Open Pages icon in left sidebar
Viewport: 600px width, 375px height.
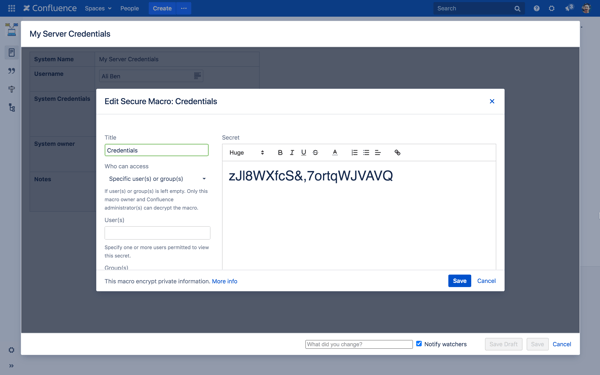pos(11,52)
